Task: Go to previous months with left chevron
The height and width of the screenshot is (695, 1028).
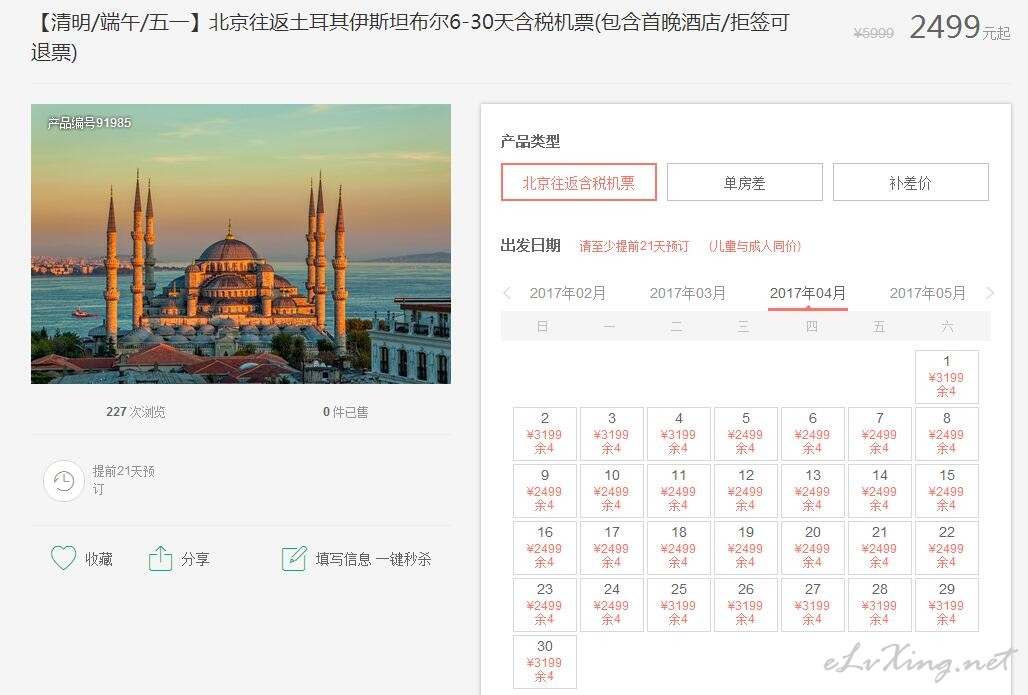Action: point(507,293)
